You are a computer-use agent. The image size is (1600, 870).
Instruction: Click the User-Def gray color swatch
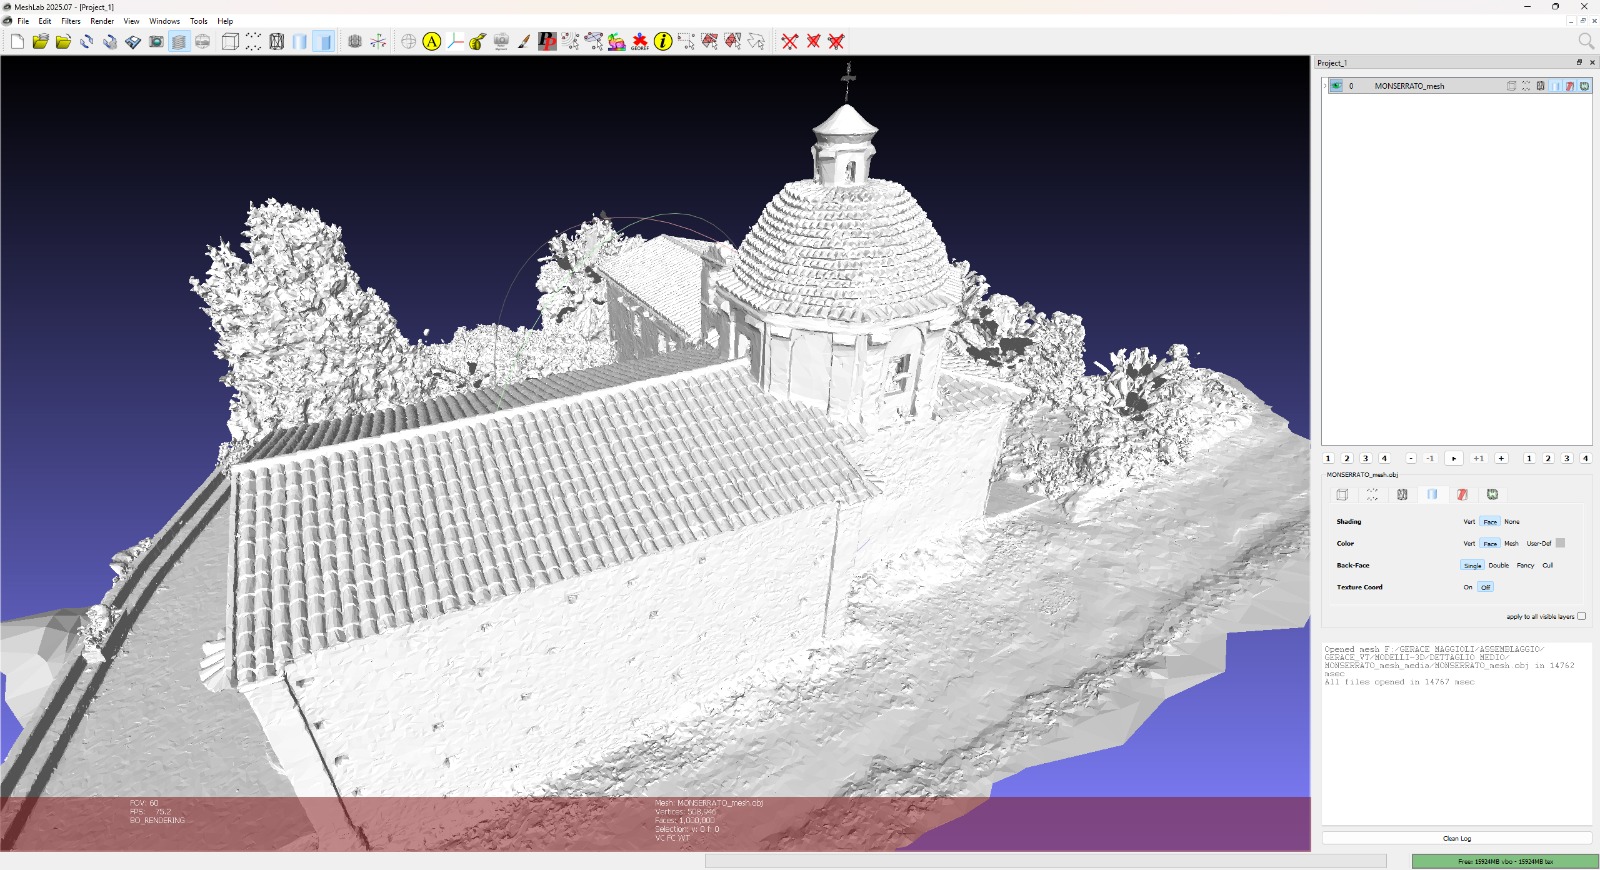pos(1560,543)
